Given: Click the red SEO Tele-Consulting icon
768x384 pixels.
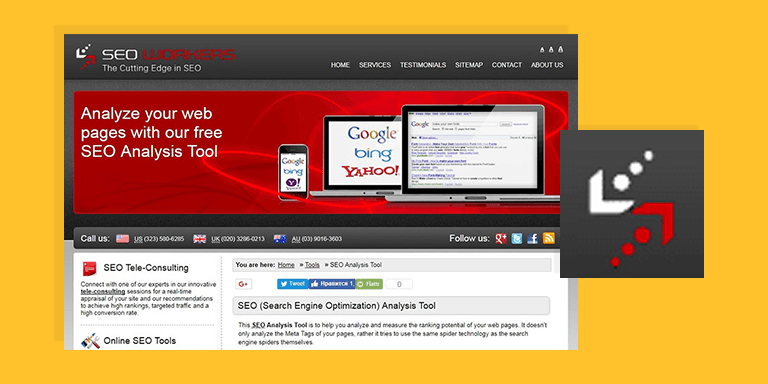Looking at the screenshot, I should 90,268.
